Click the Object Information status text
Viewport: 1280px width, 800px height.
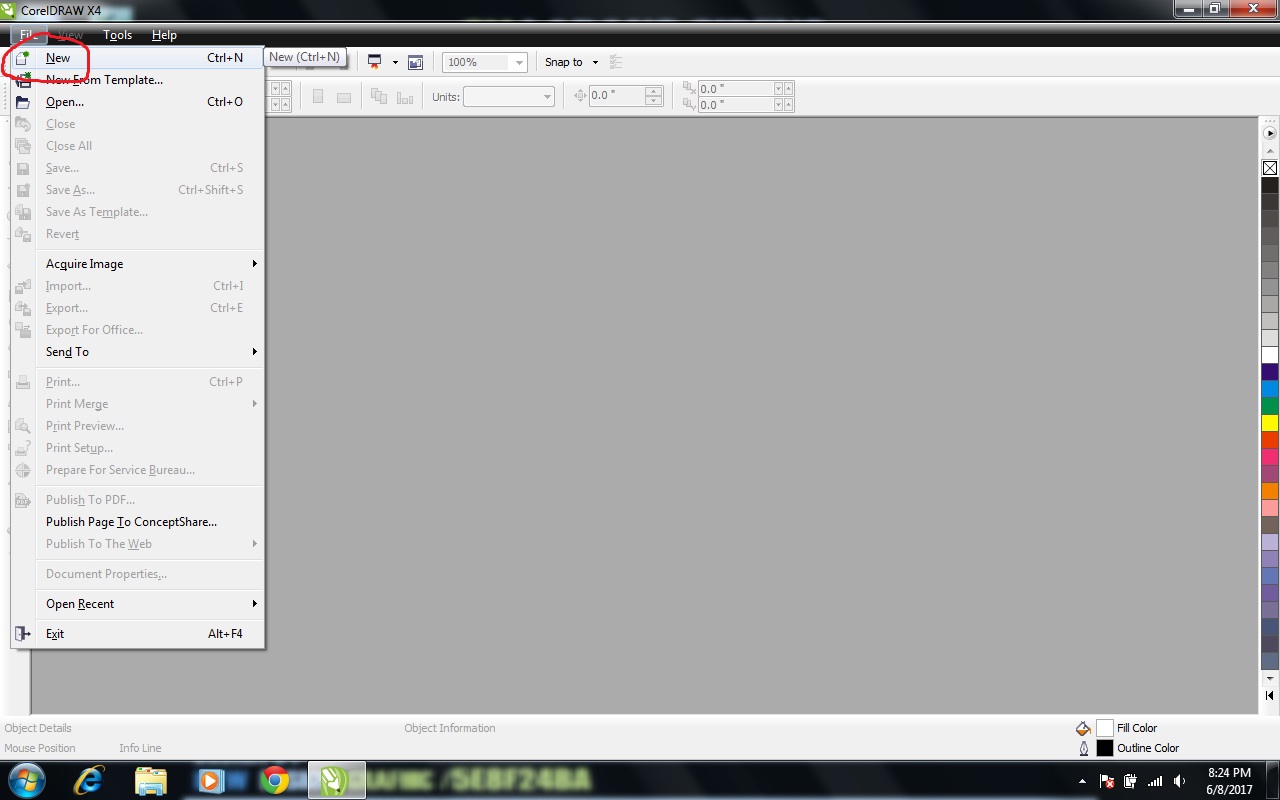(450, 728)
